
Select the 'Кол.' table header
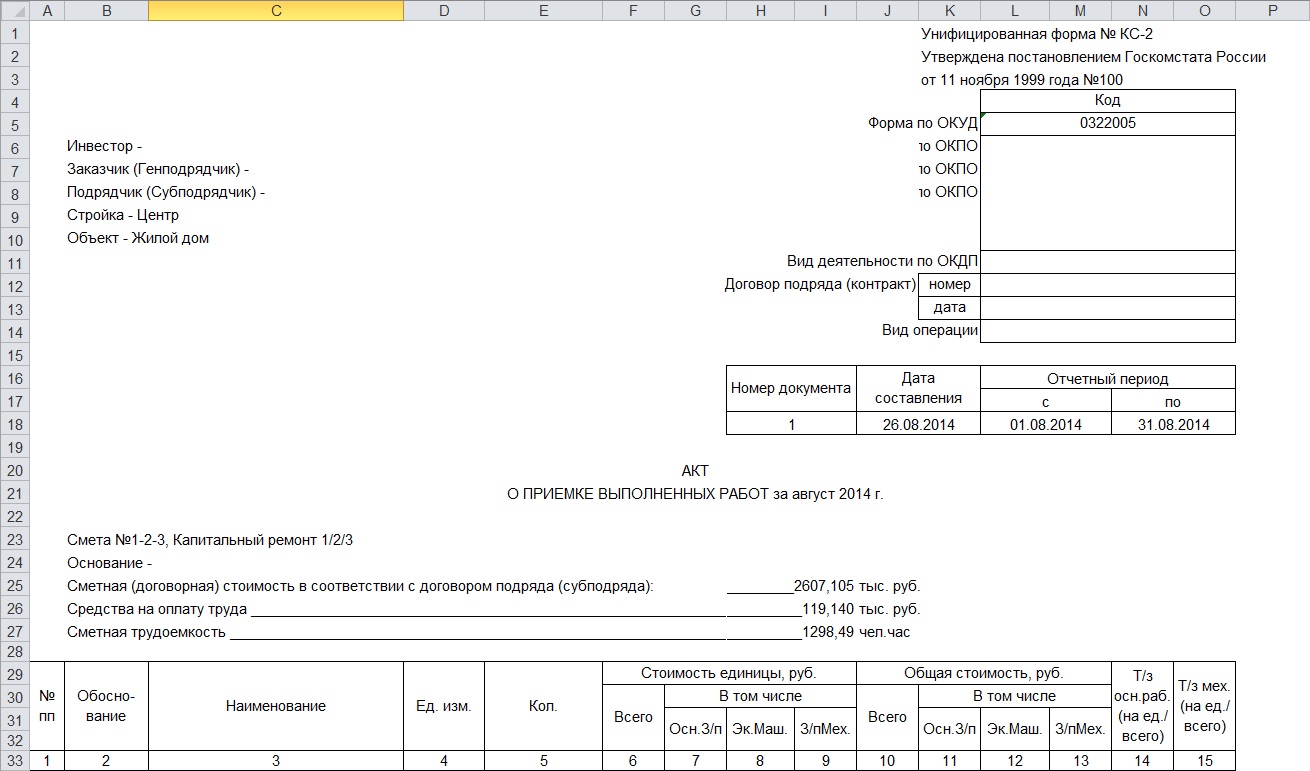543,706
